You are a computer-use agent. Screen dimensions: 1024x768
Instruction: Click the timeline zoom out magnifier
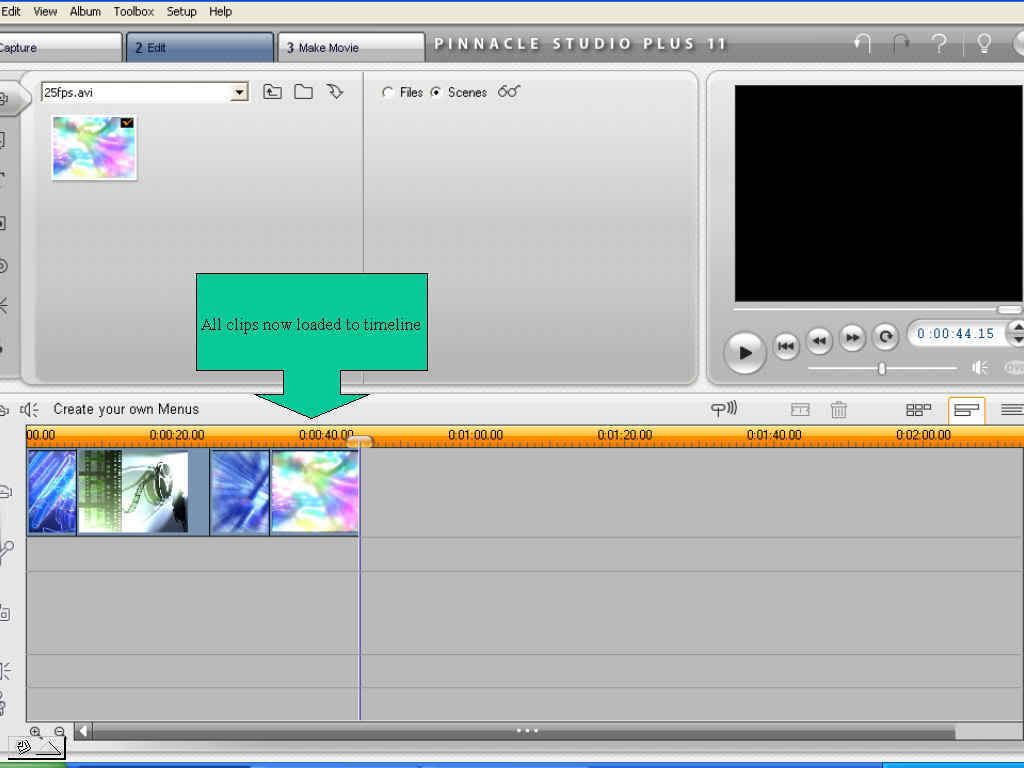click(x=59, y=732)
